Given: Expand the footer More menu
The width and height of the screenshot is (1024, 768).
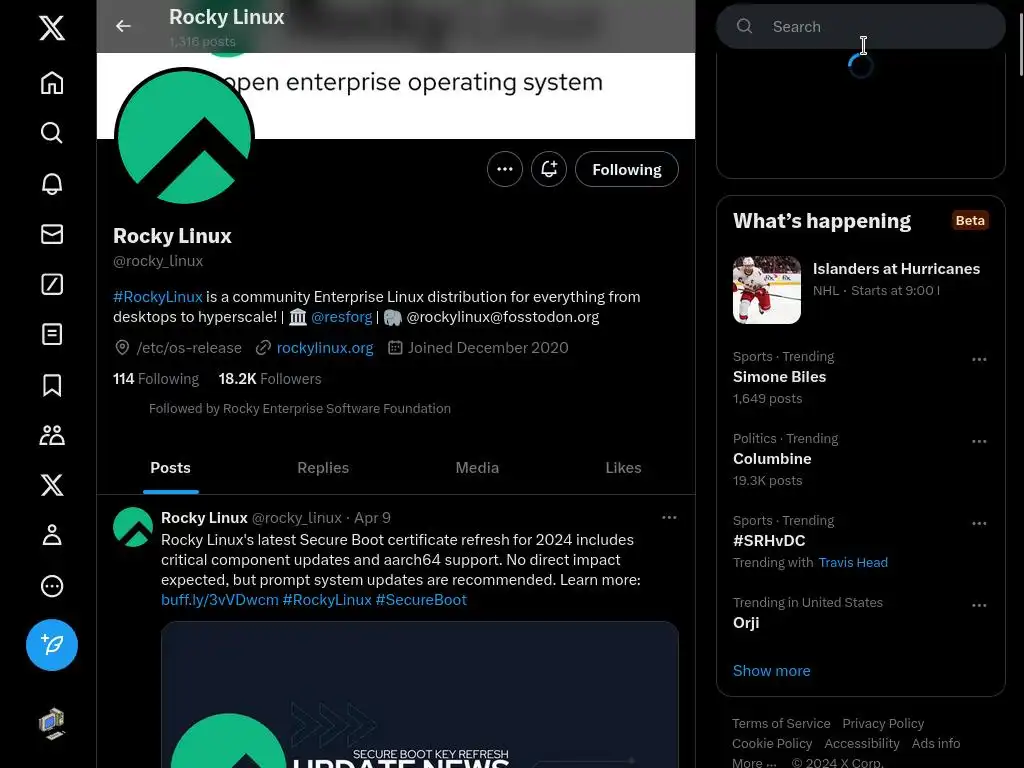Looking at the screenshot, I should 754,763.
